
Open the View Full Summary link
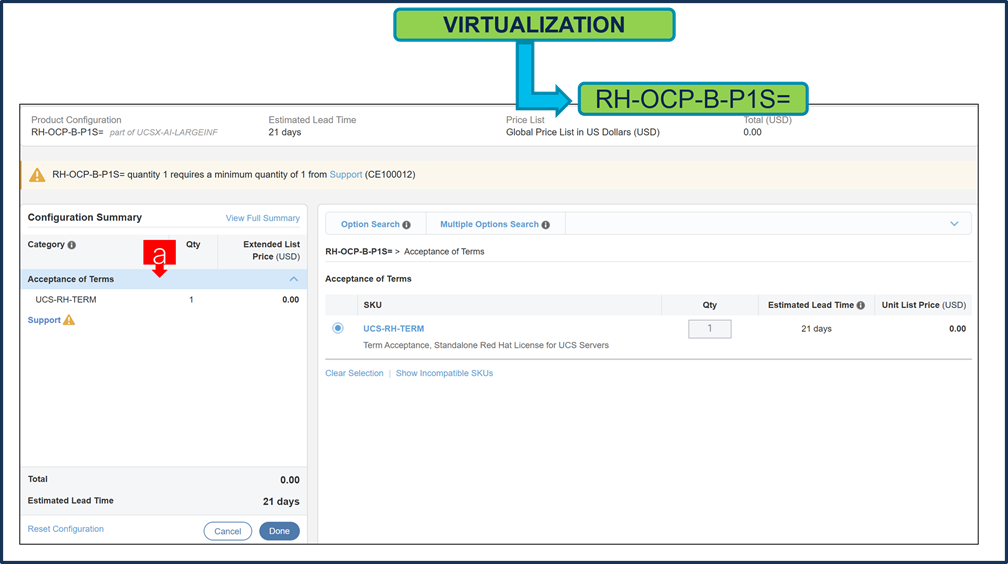(x=262, y=218)
